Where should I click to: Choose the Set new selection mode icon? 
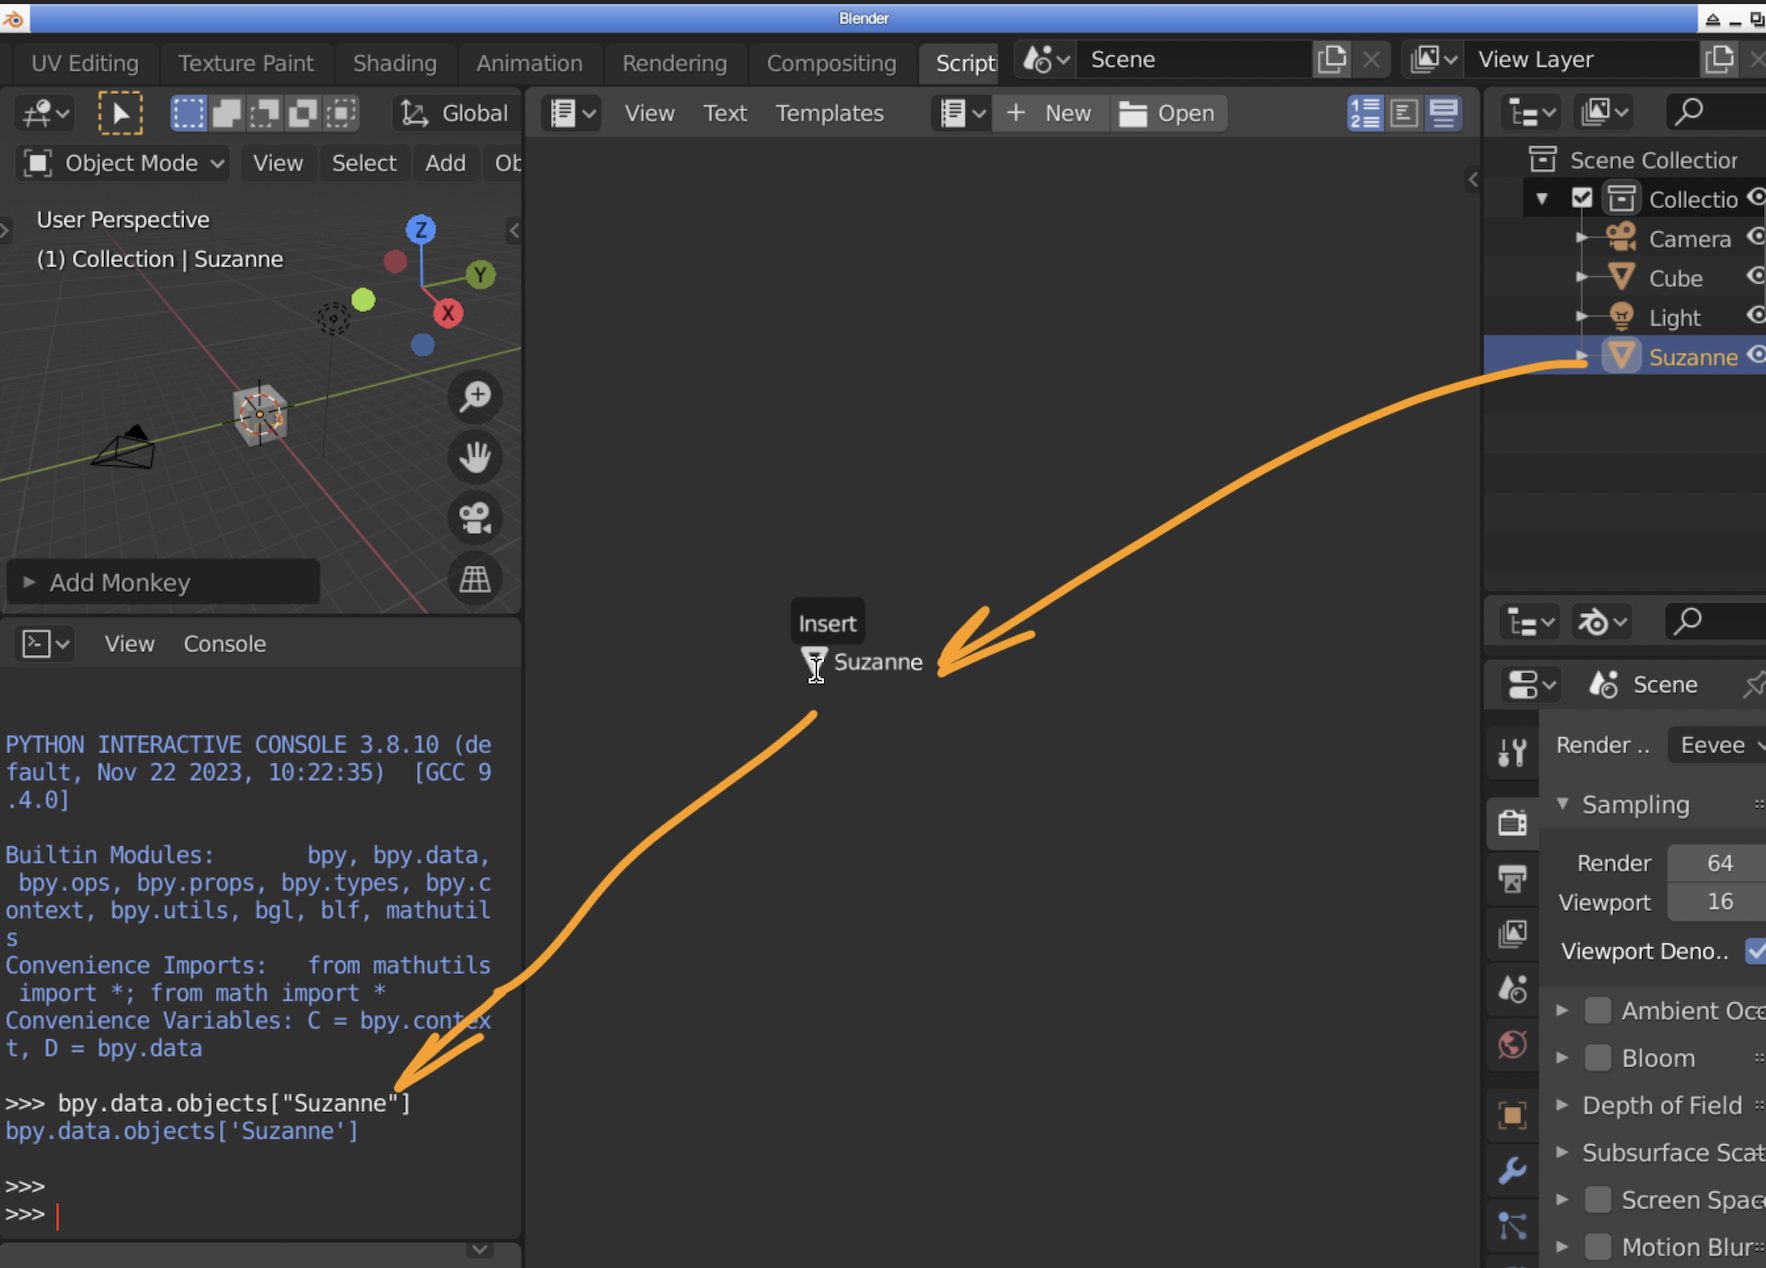coord(188,113)
